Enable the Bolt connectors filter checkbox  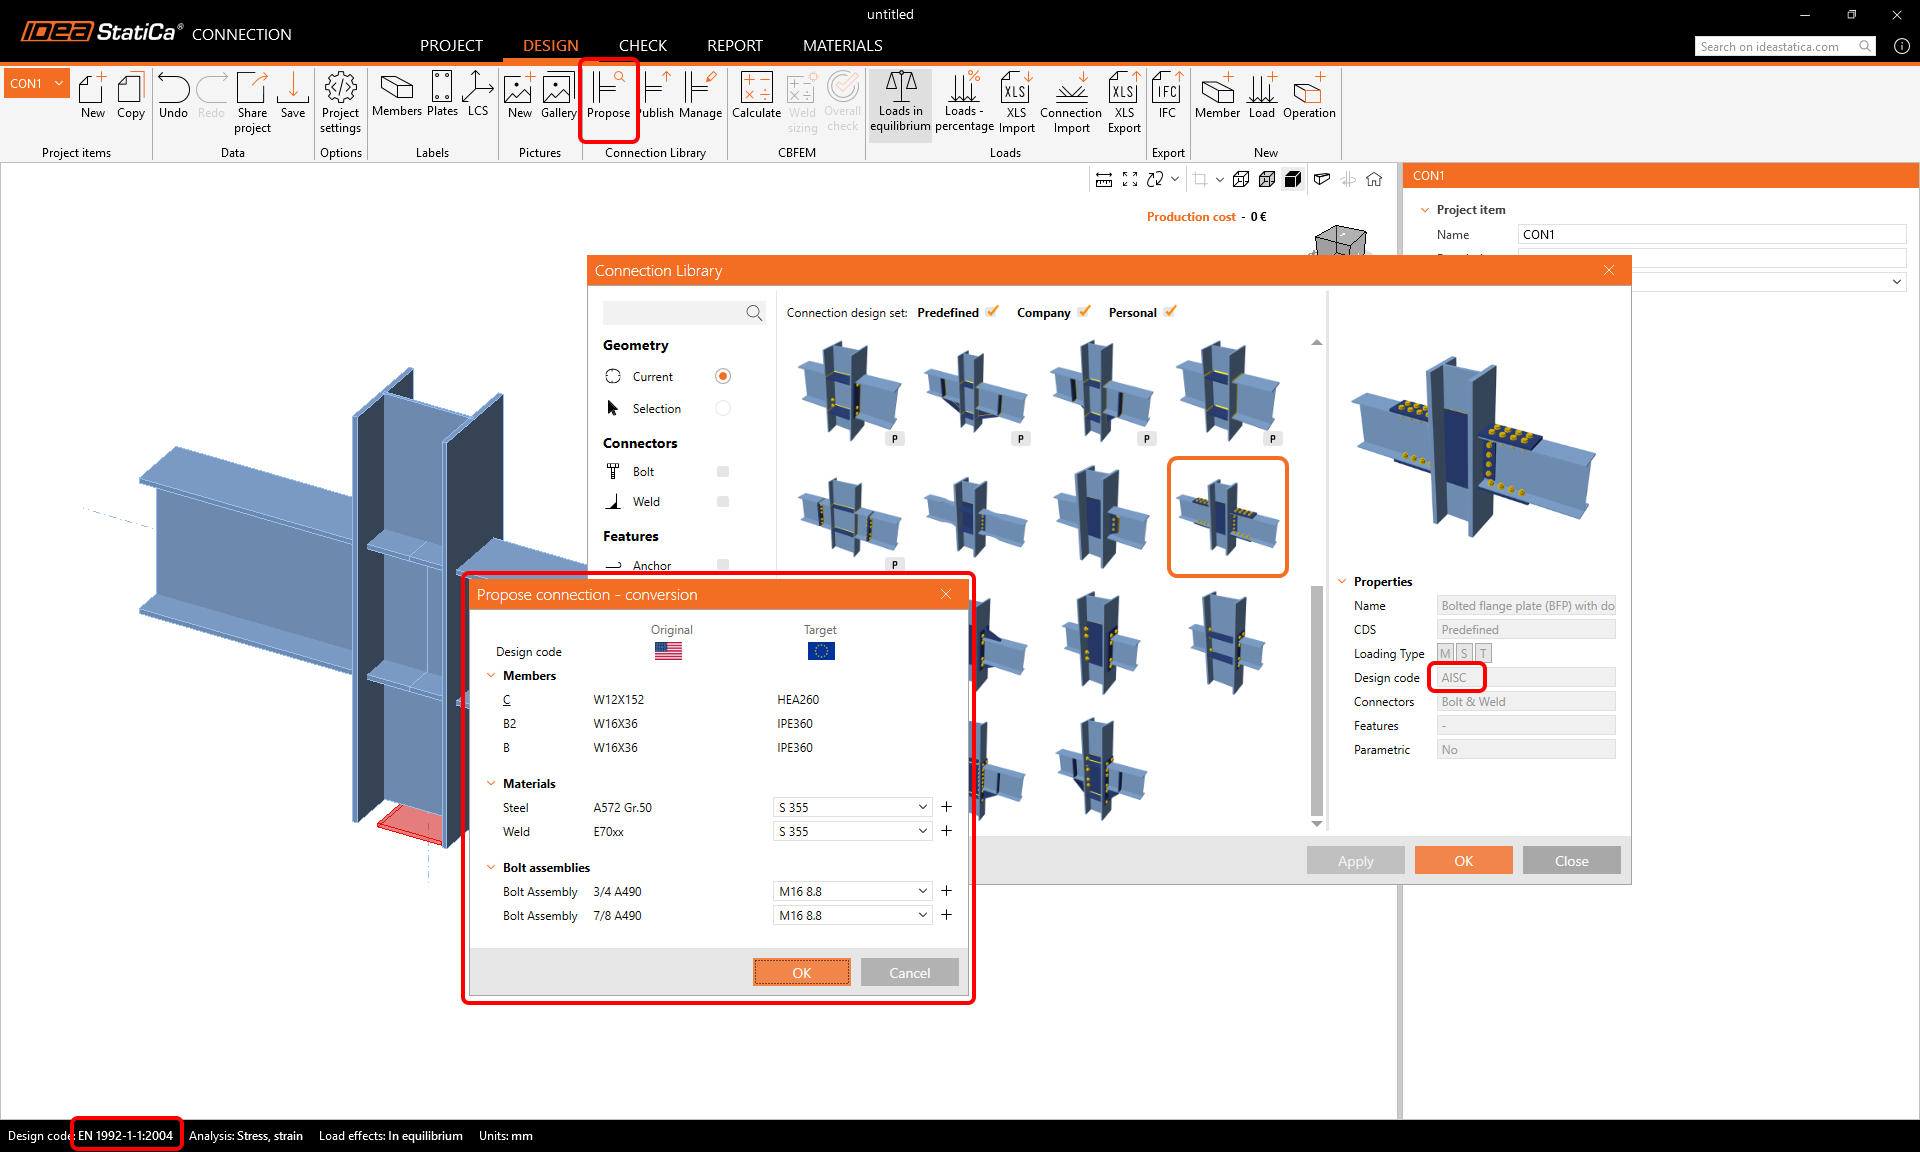point(723,472)
